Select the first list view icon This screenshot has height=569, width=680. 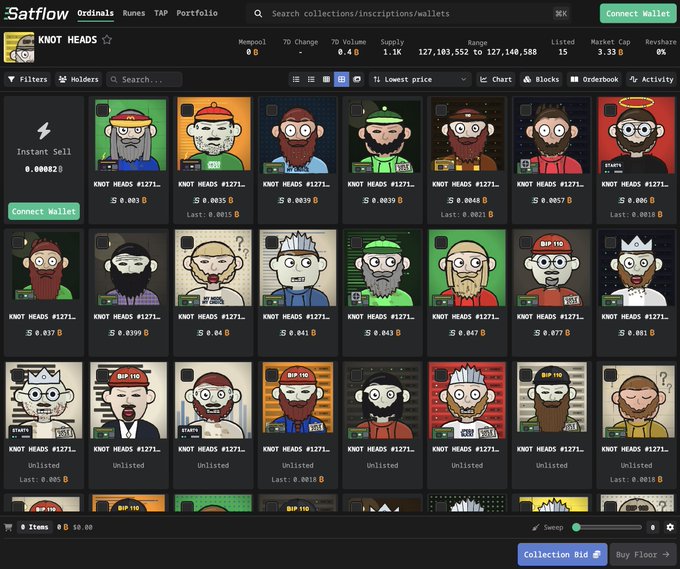pyautogui.click(x=296, y=79)
